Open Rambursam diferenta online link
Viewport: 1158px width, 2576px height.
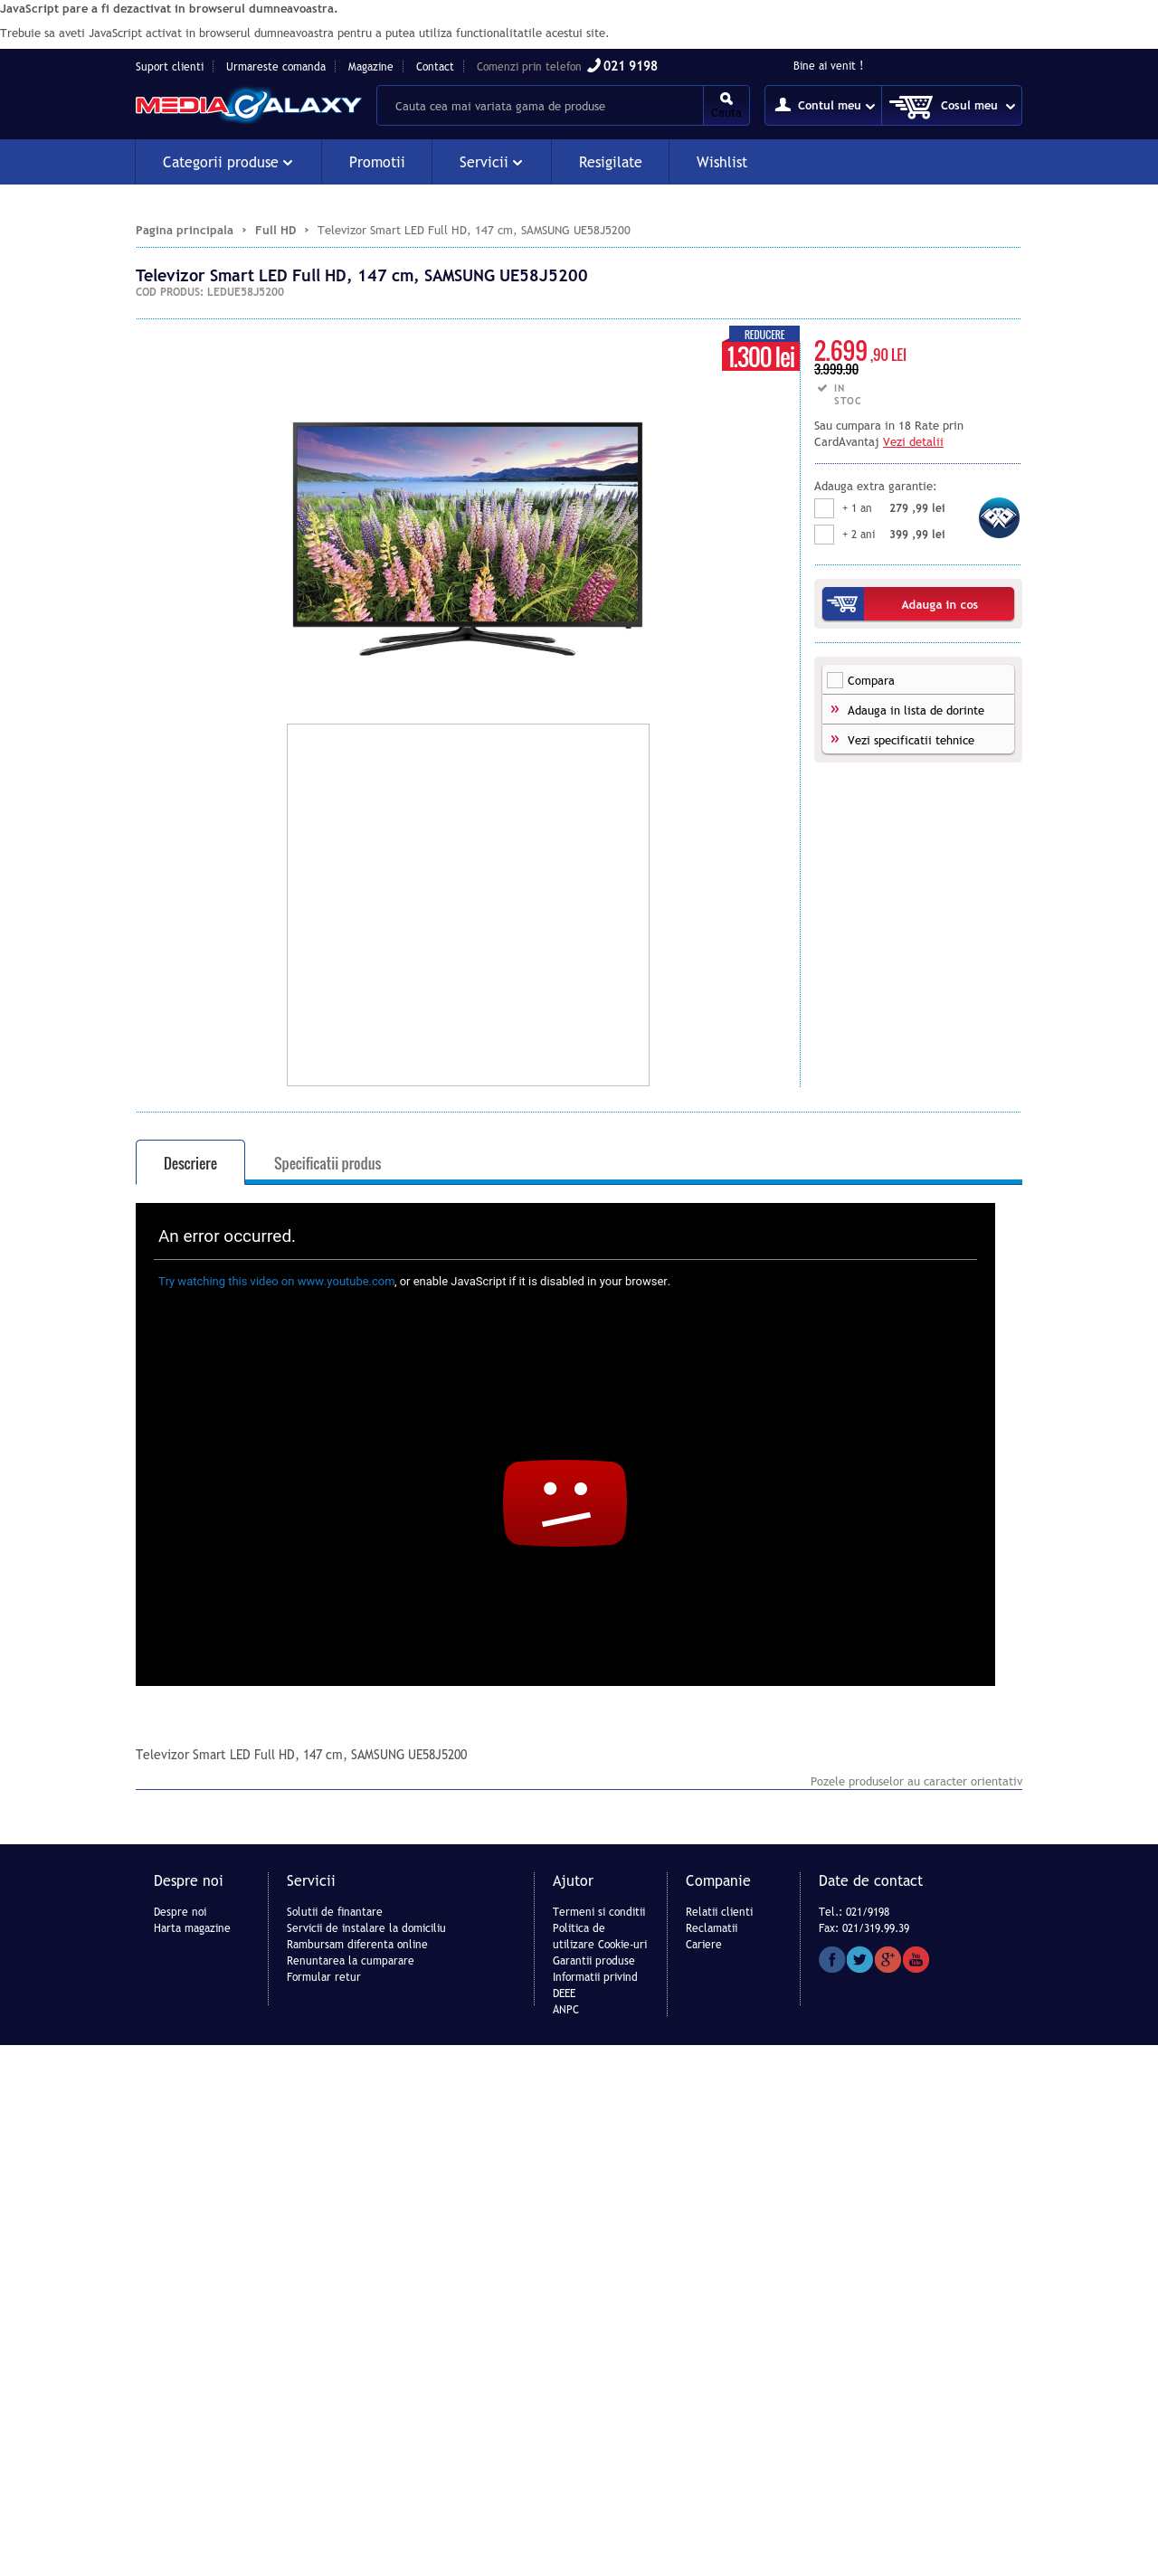pyautogui.click(x=357, y=1944)
